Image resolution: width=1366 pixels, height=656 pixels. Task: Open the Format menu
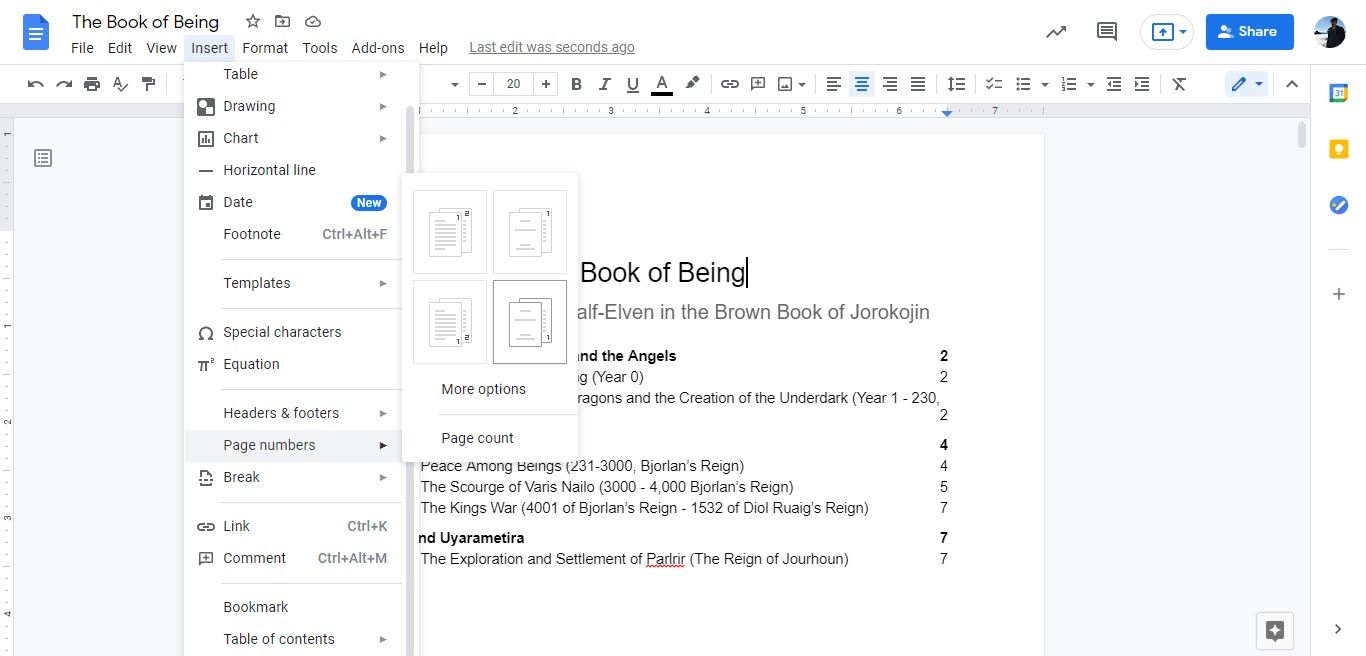[x=264, y=47]
